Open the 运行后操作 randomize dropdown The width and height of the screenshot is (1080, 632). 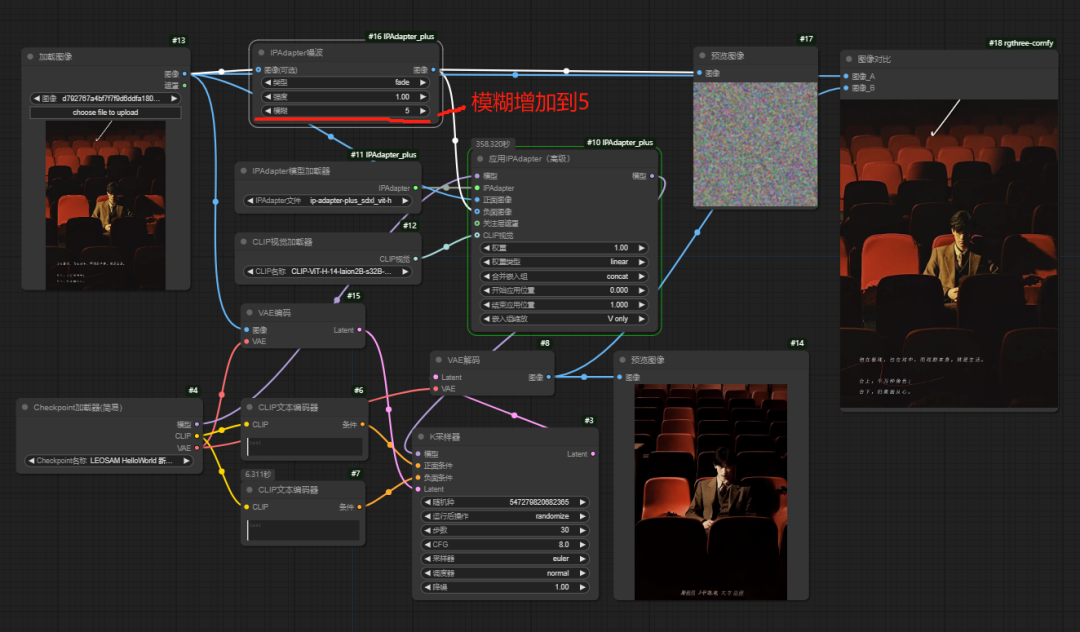tap(505, 516)
